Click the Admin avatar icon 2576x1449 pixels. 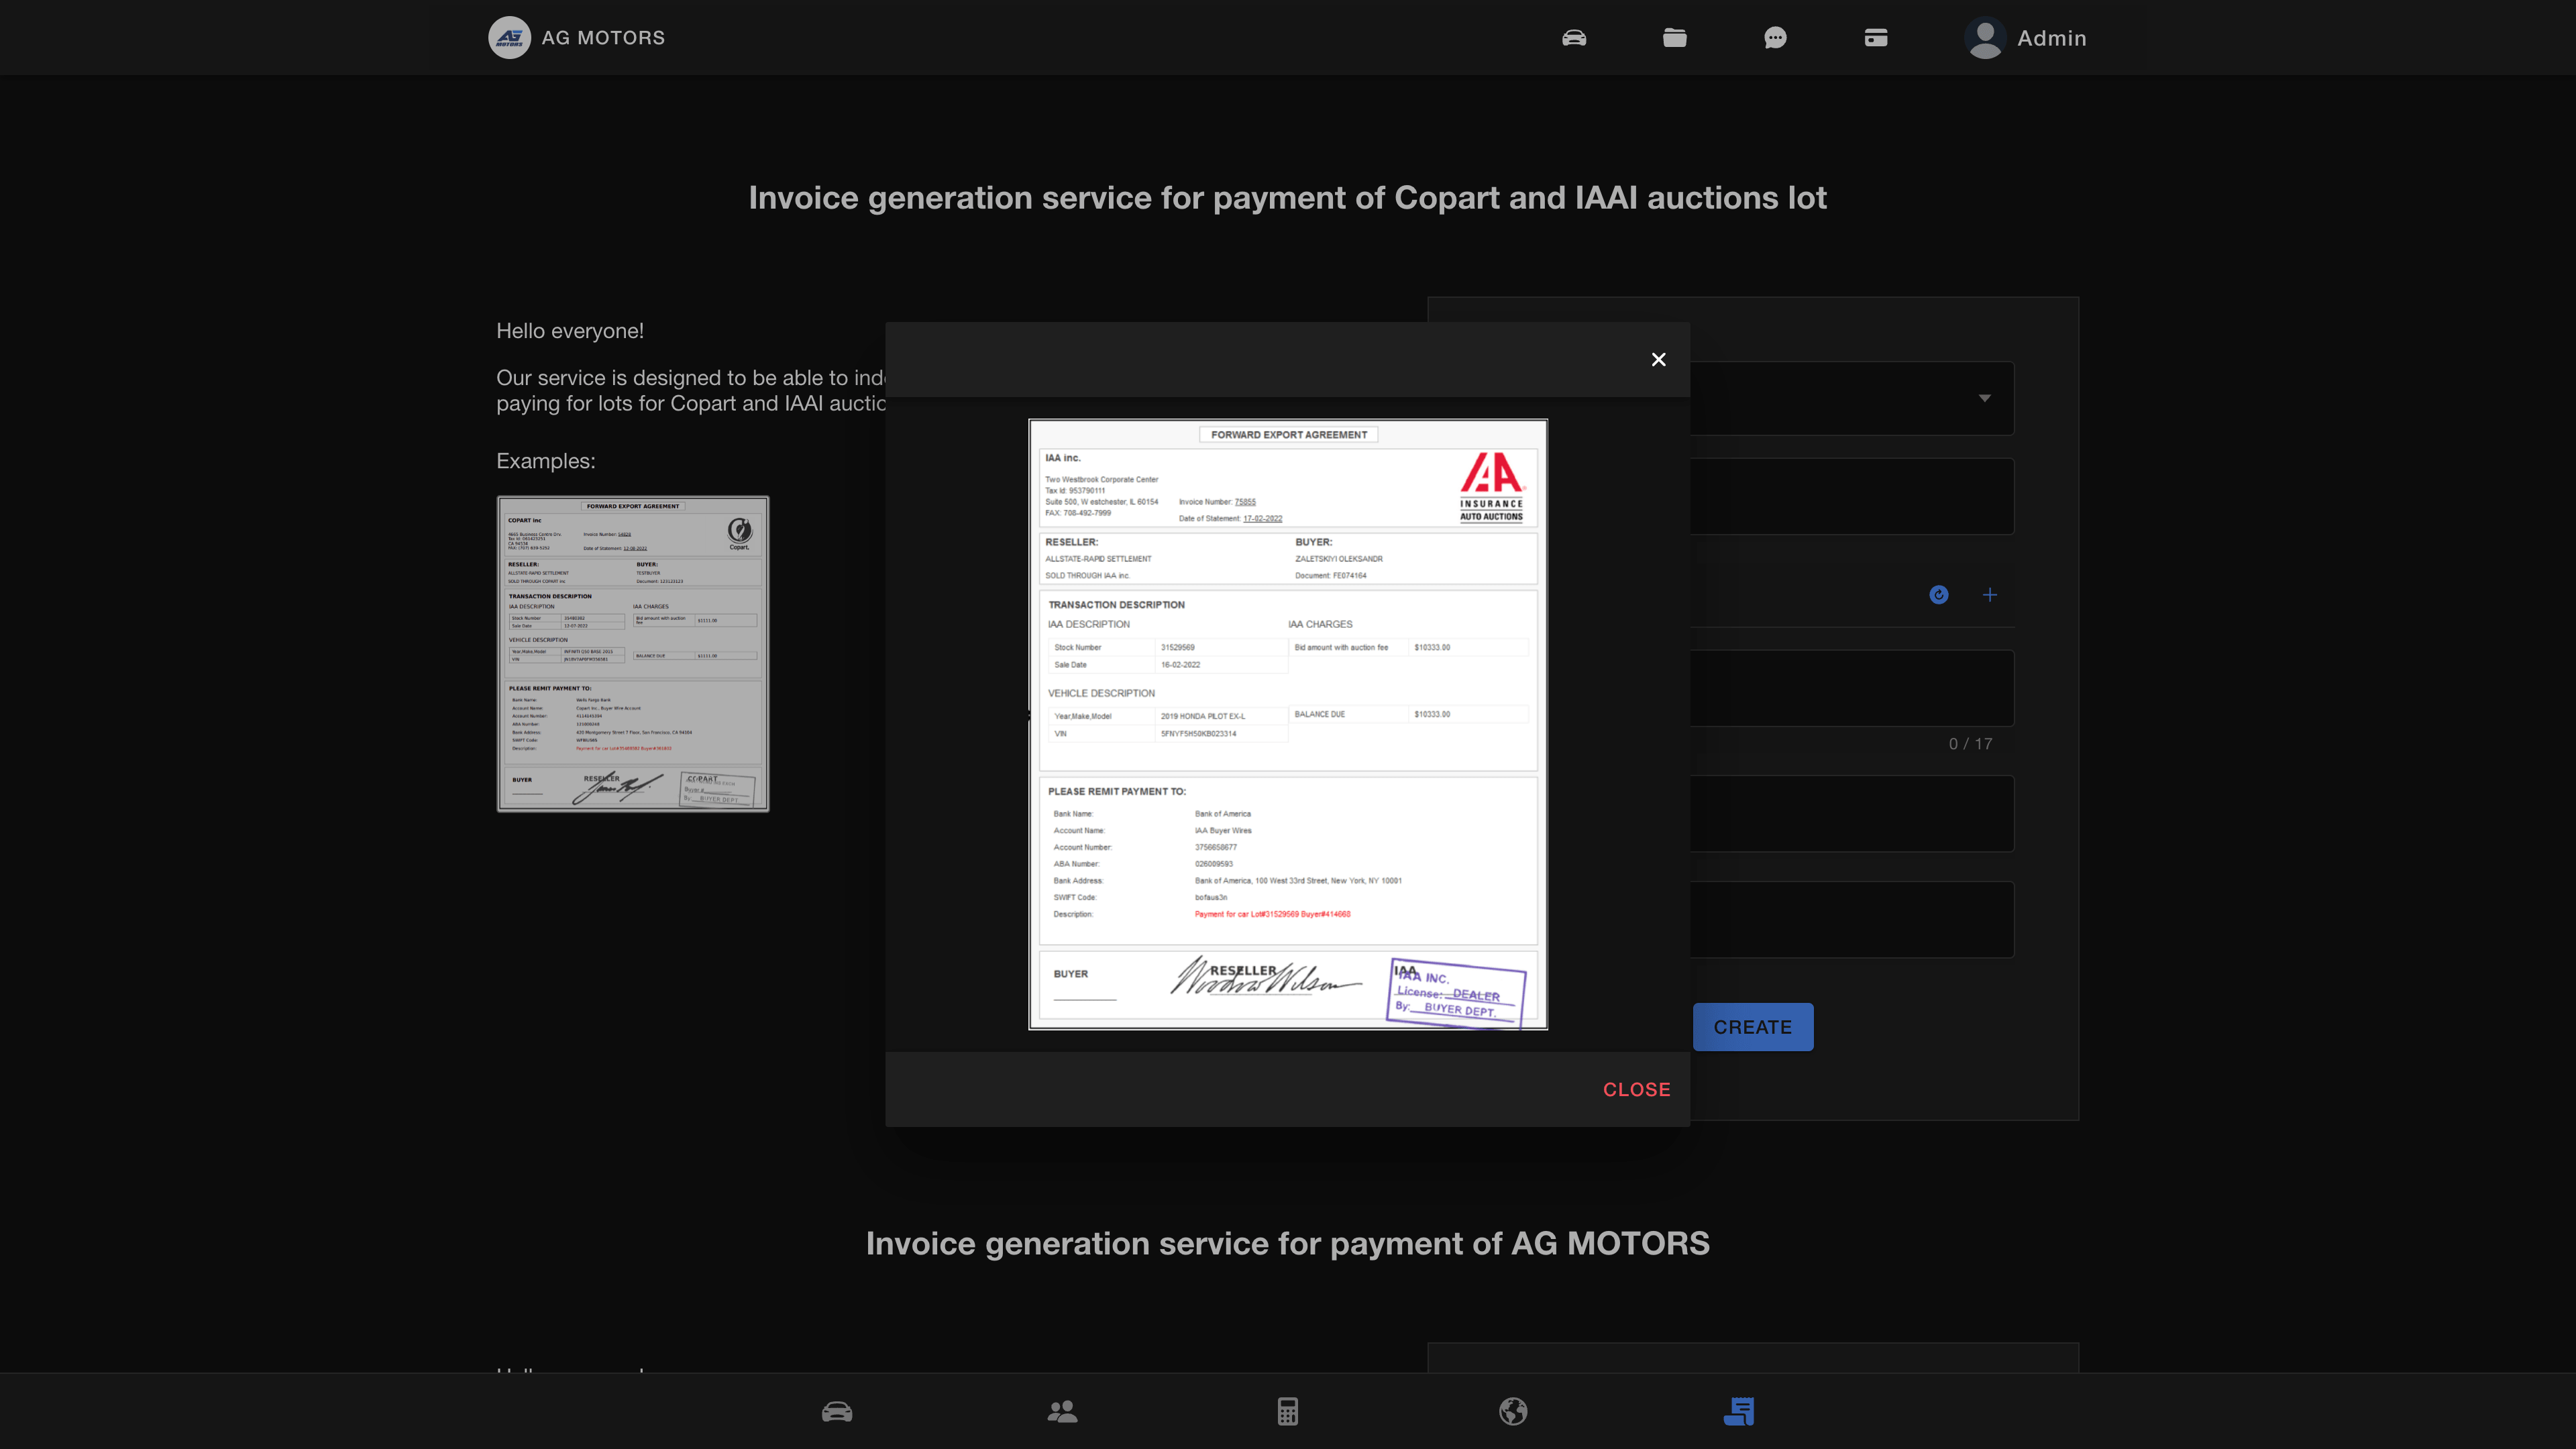click(1985, 38)
